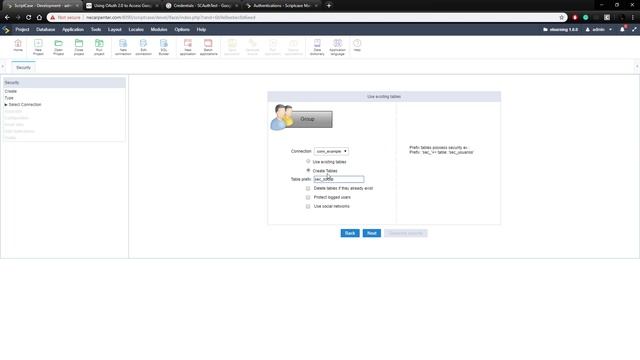Expand the Select Connection step arrow

[6, 104]
